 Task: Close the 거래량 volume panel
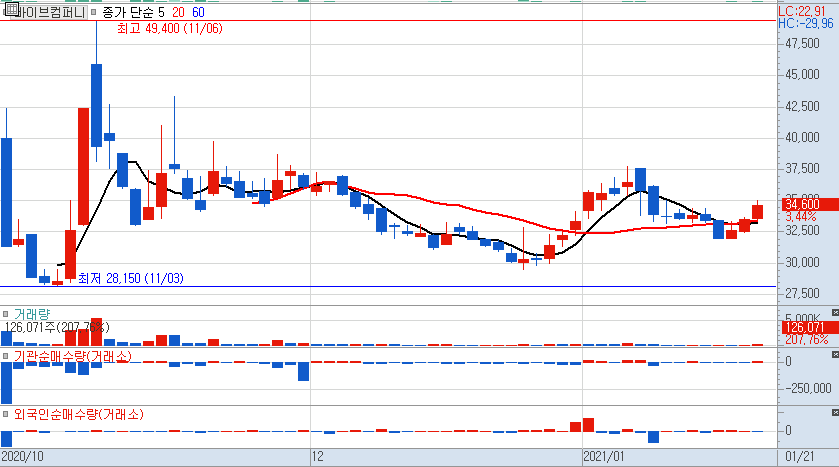point(835,312)
